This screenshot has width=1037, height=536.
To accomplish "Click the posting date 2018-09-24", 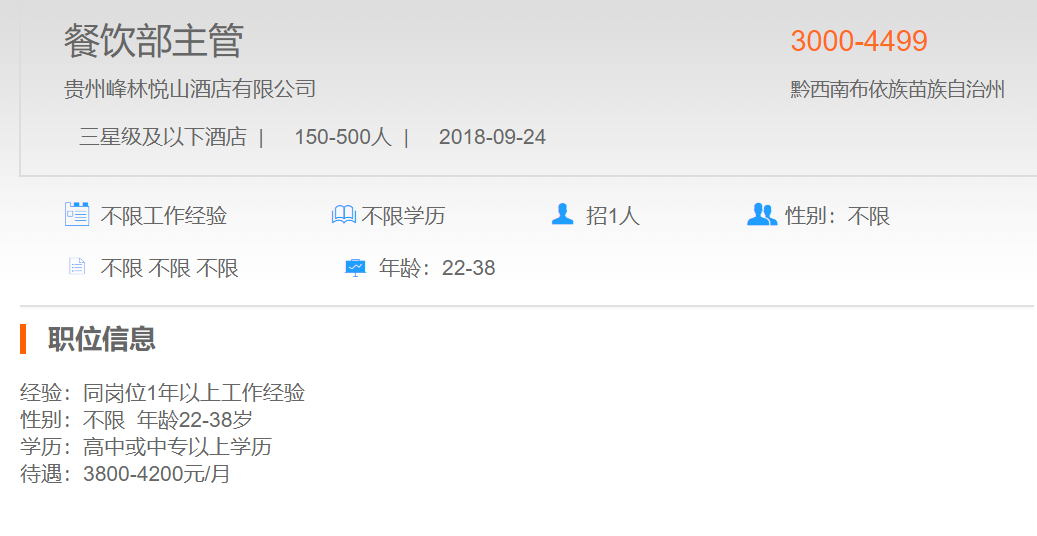I will [x=492, y=137].
